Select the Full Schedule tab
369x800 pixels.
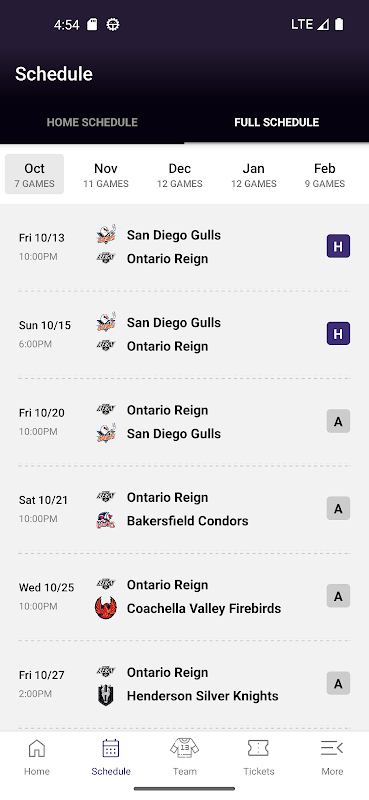click(277, 122)
